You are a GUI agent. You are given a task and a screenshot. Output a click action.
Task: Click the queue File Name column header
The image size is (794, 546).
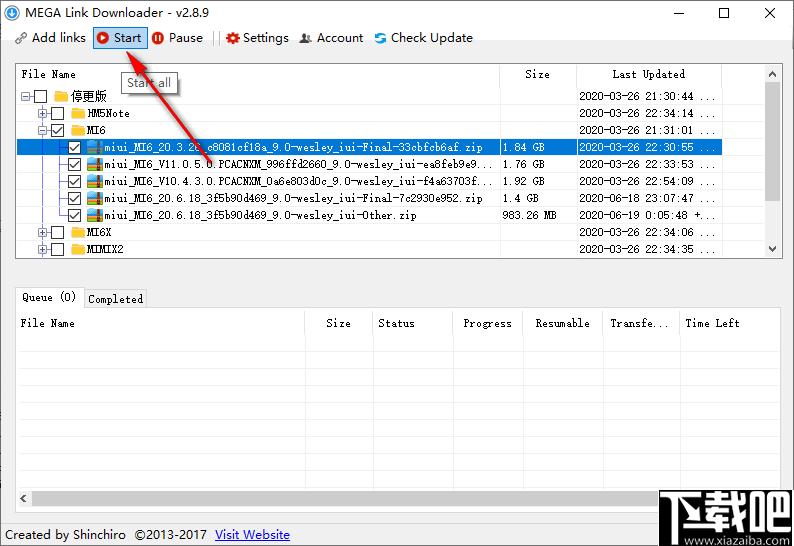pyautogui.click(x=161, y=324)
